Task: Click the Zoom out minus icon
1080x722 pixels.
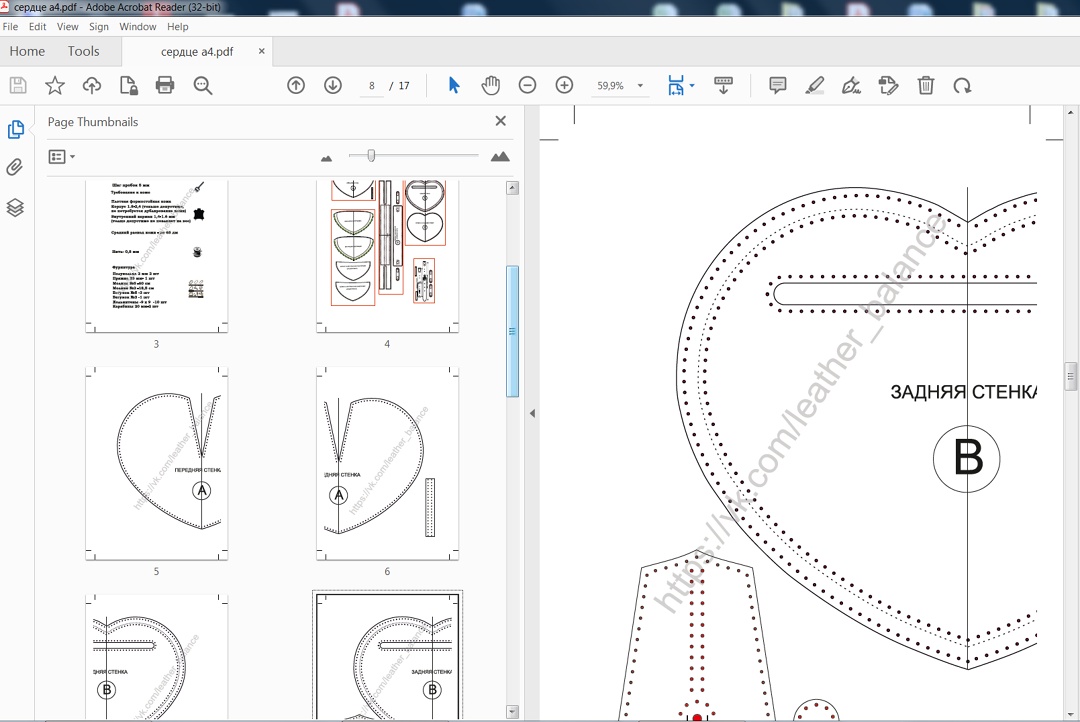Action: click(527, 86)
